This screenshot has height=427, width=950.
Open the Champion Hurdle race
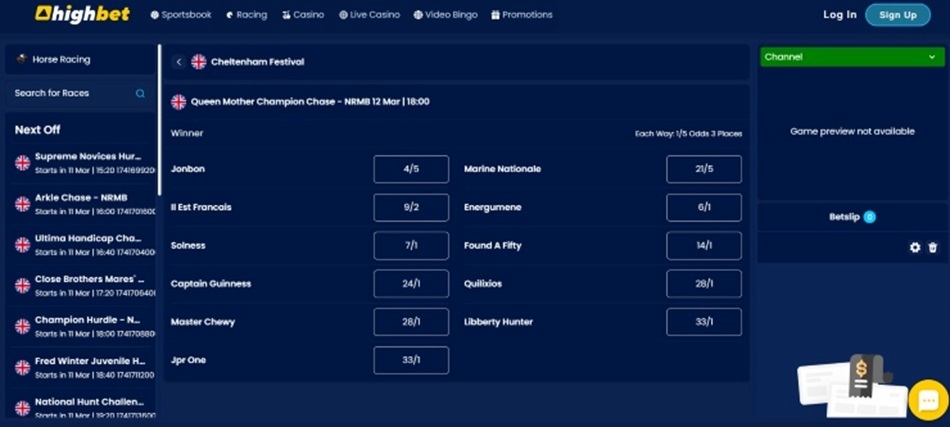tap(80, 326)
